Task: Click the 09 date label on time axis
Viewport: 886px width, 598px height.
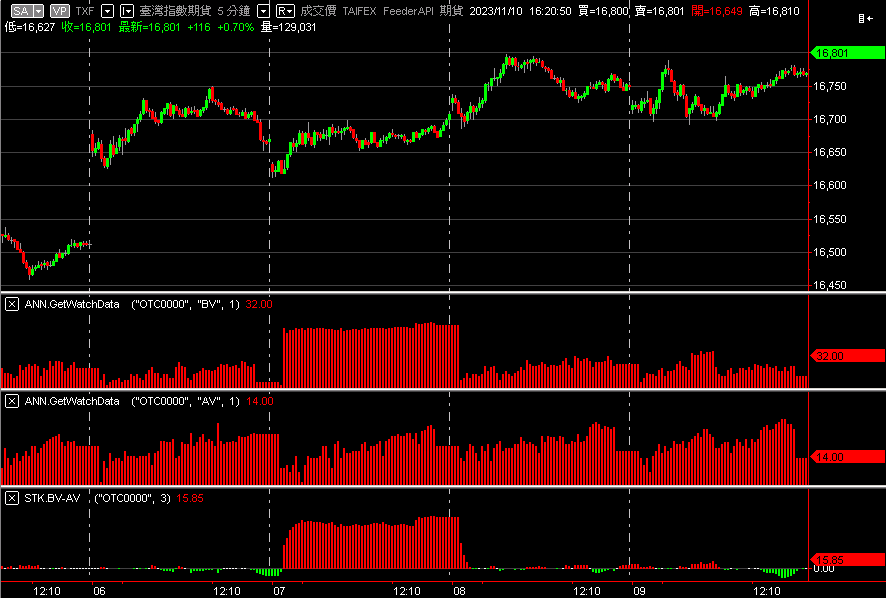Action: (639, 591)
